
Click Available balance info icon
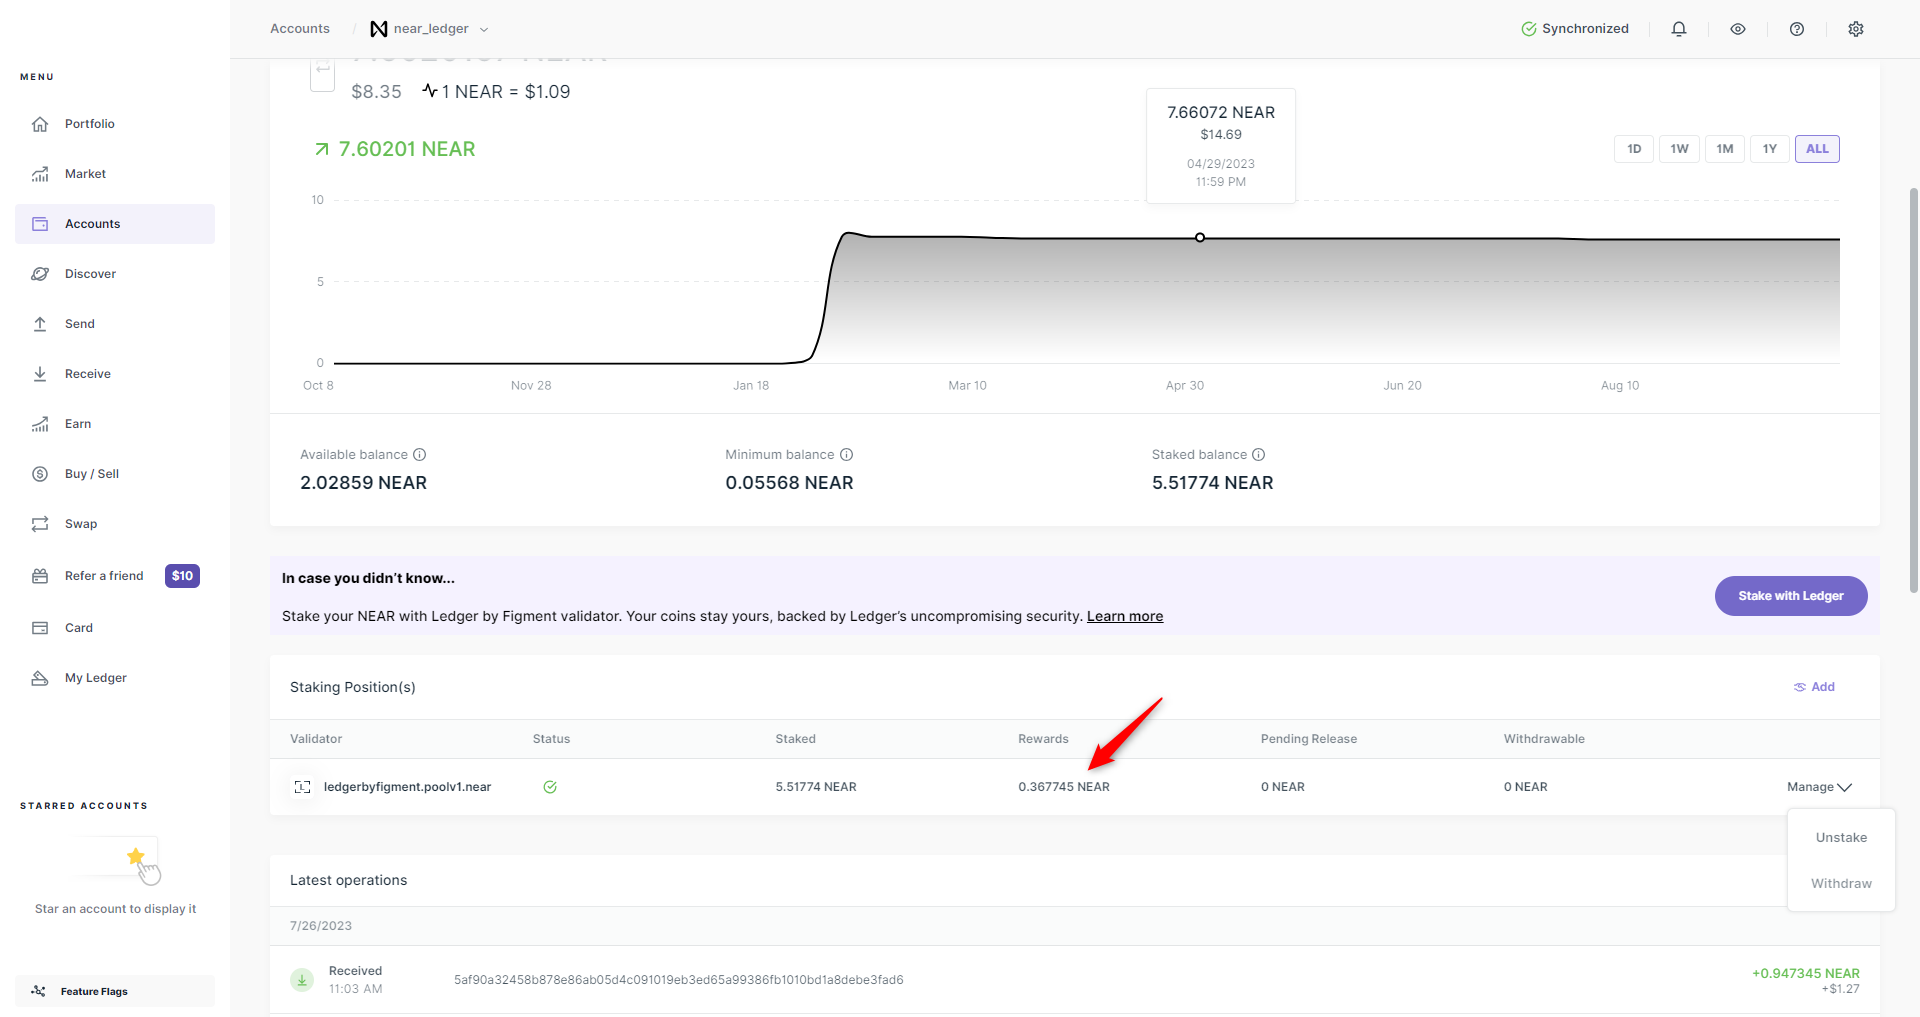pos(420,455)
